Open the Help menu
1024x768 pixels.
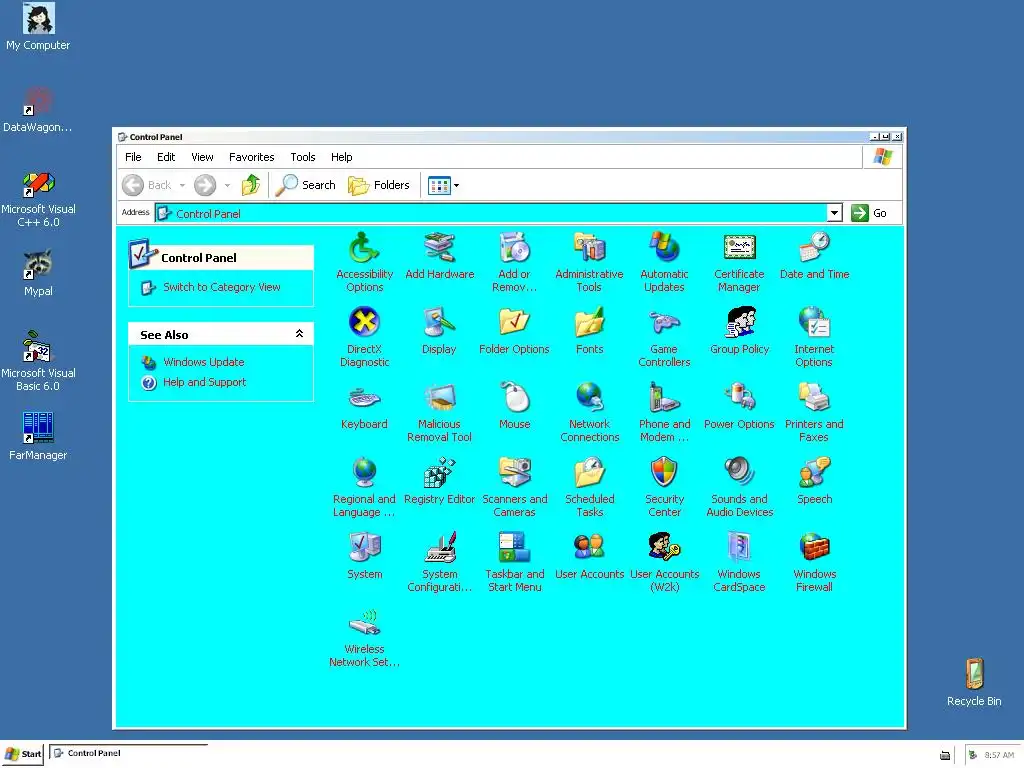pyautogui.click(x=342, y=157)
